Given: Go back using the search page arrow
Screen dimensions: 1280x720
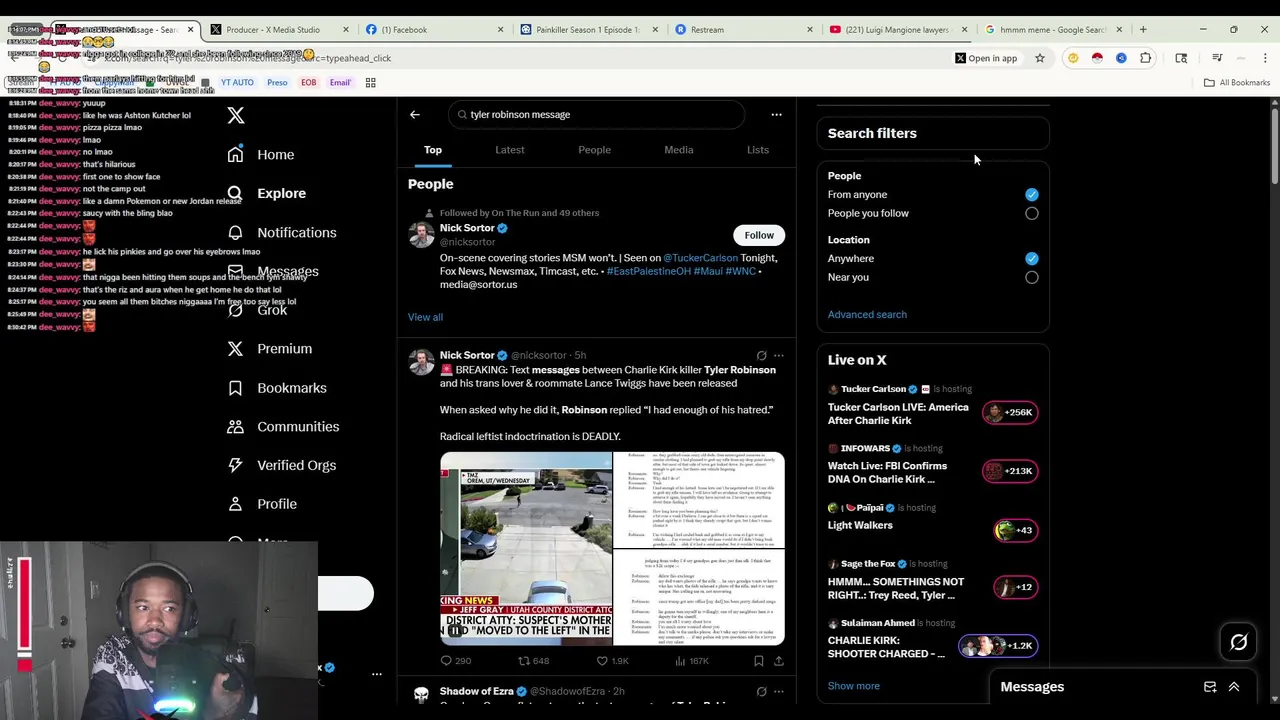Looking at the screenshot, I should (x=415, y=114).
